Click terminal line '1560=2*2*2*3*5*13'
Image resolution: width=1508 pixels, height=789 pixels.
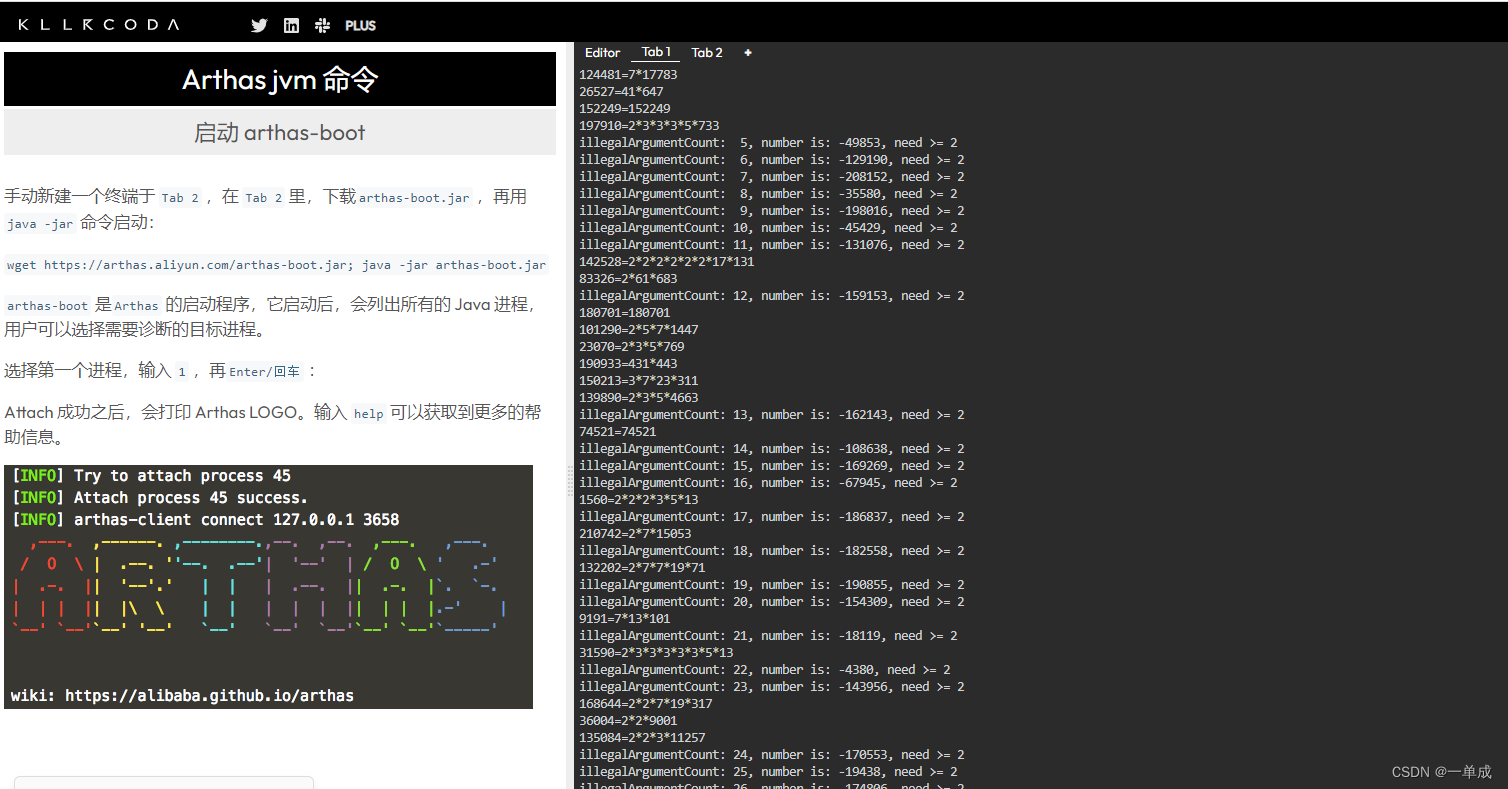pos(639,500)
